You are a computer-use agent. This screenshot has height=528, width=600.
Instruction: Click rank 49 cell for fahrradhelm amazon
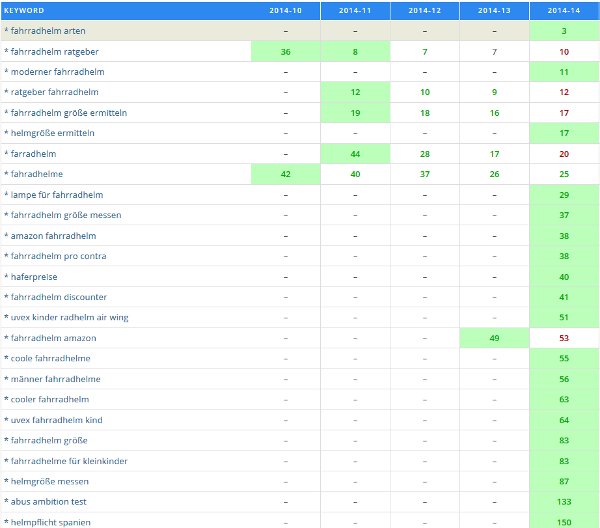point(494,338)
